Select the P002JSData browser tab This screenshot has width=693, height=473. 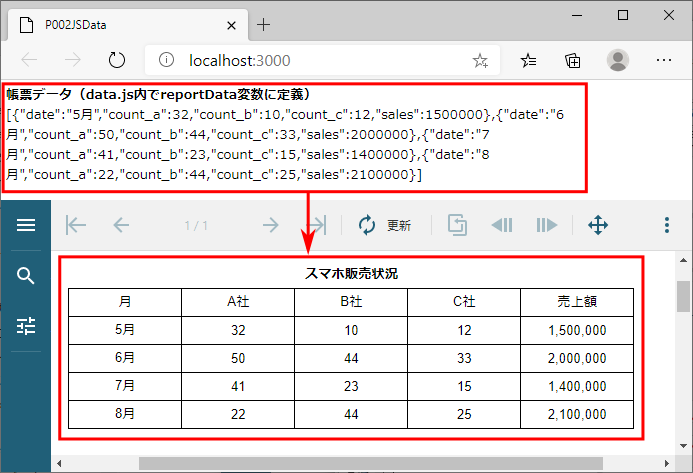pos(128,25)
